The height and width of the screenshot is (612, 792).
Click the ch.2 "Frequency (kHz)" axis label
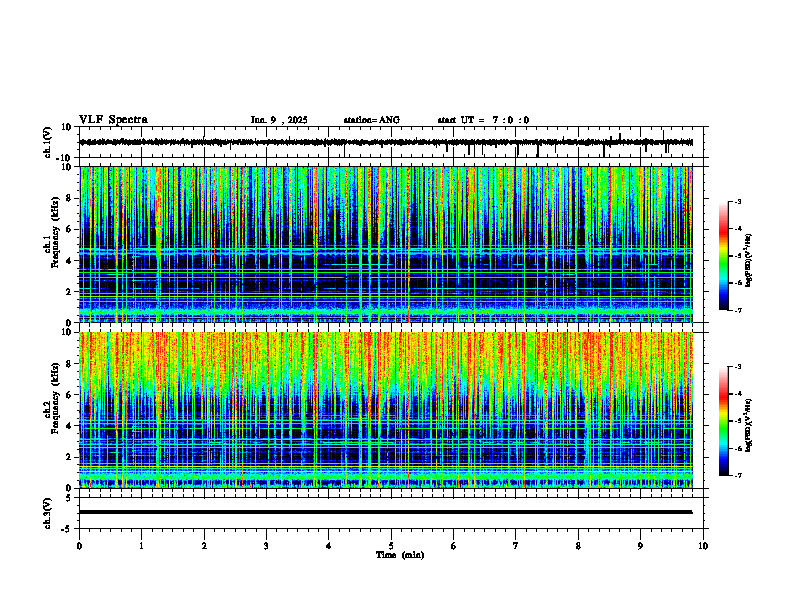[55, 397]
